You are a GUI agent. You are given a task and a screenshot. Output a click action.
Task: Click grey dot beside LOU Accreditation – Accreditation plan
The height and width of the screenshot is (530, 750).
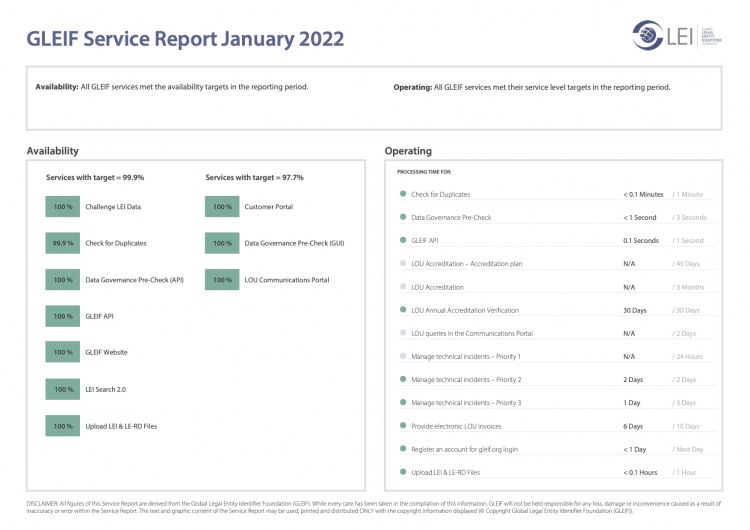(x=403, y=264)
